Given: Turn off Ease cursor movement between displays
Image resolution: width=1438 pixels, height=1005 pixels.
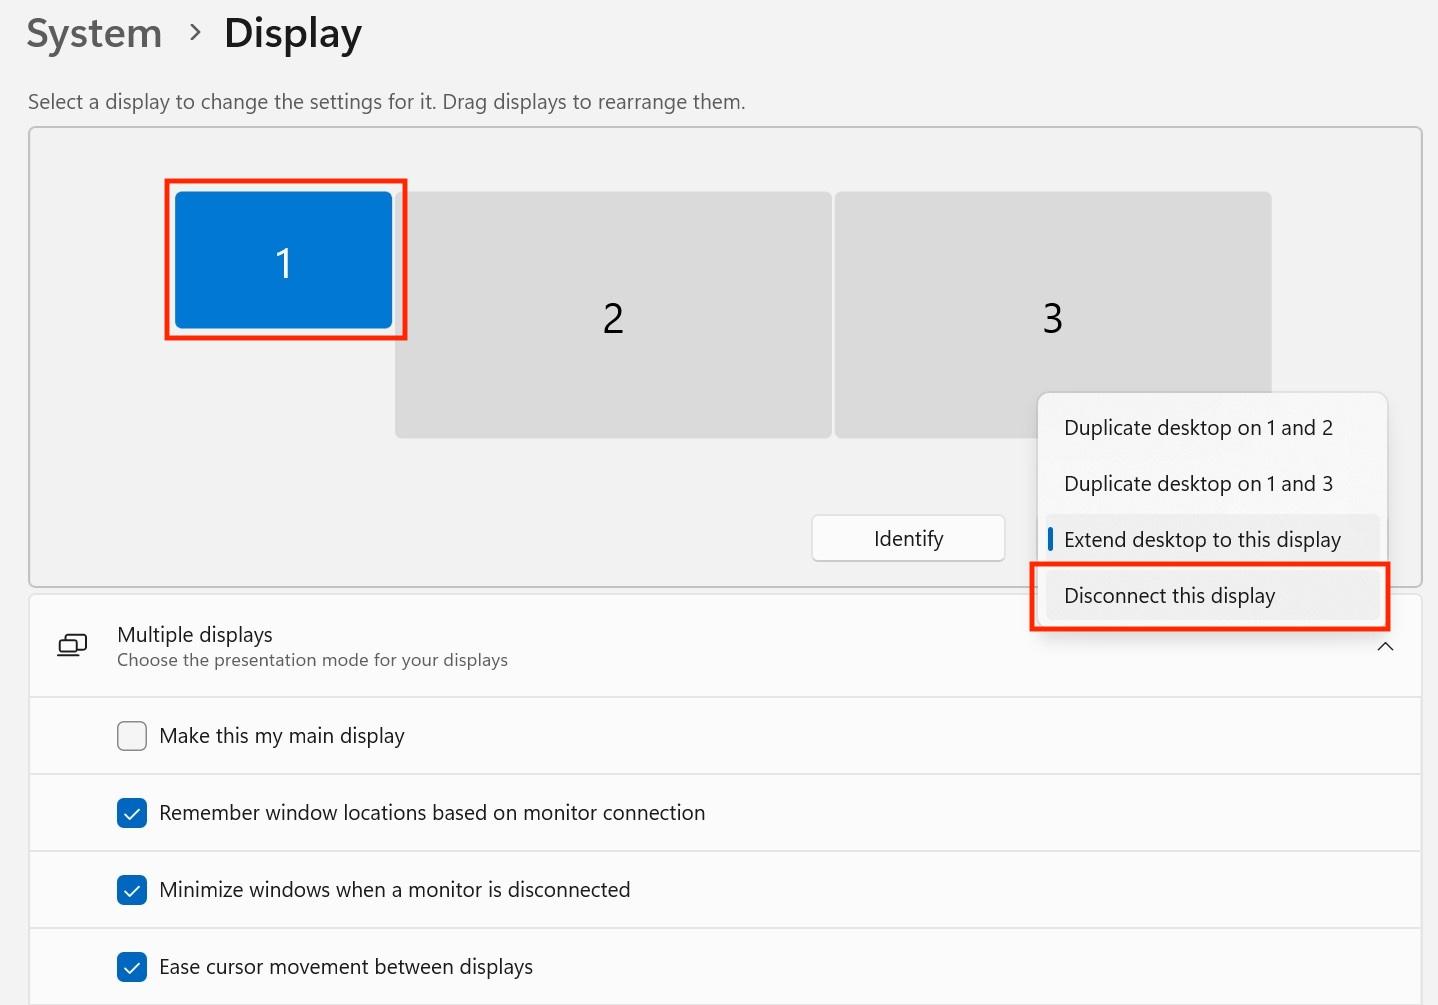Looking at the screenshot, I should pyautogui.click(x=132, y=967).
